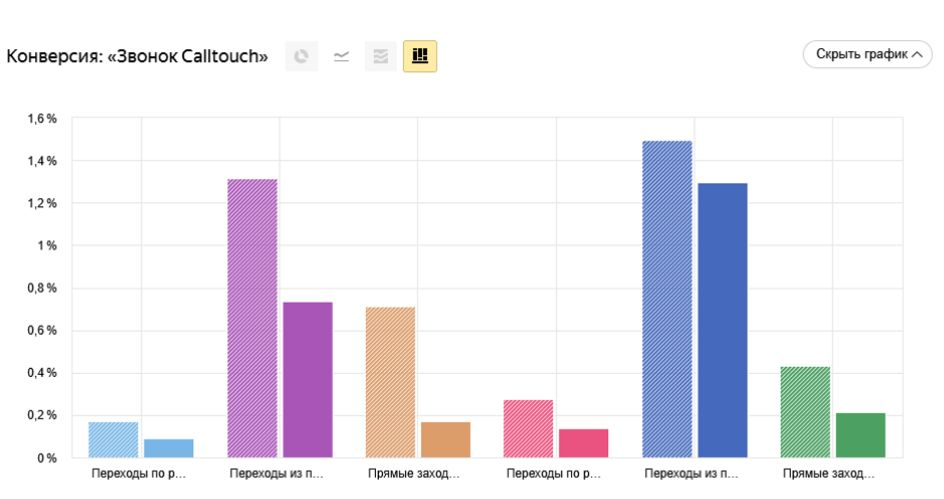
Task: Click the tallest hatched dark-blue bar
Action: click(667, 299)
